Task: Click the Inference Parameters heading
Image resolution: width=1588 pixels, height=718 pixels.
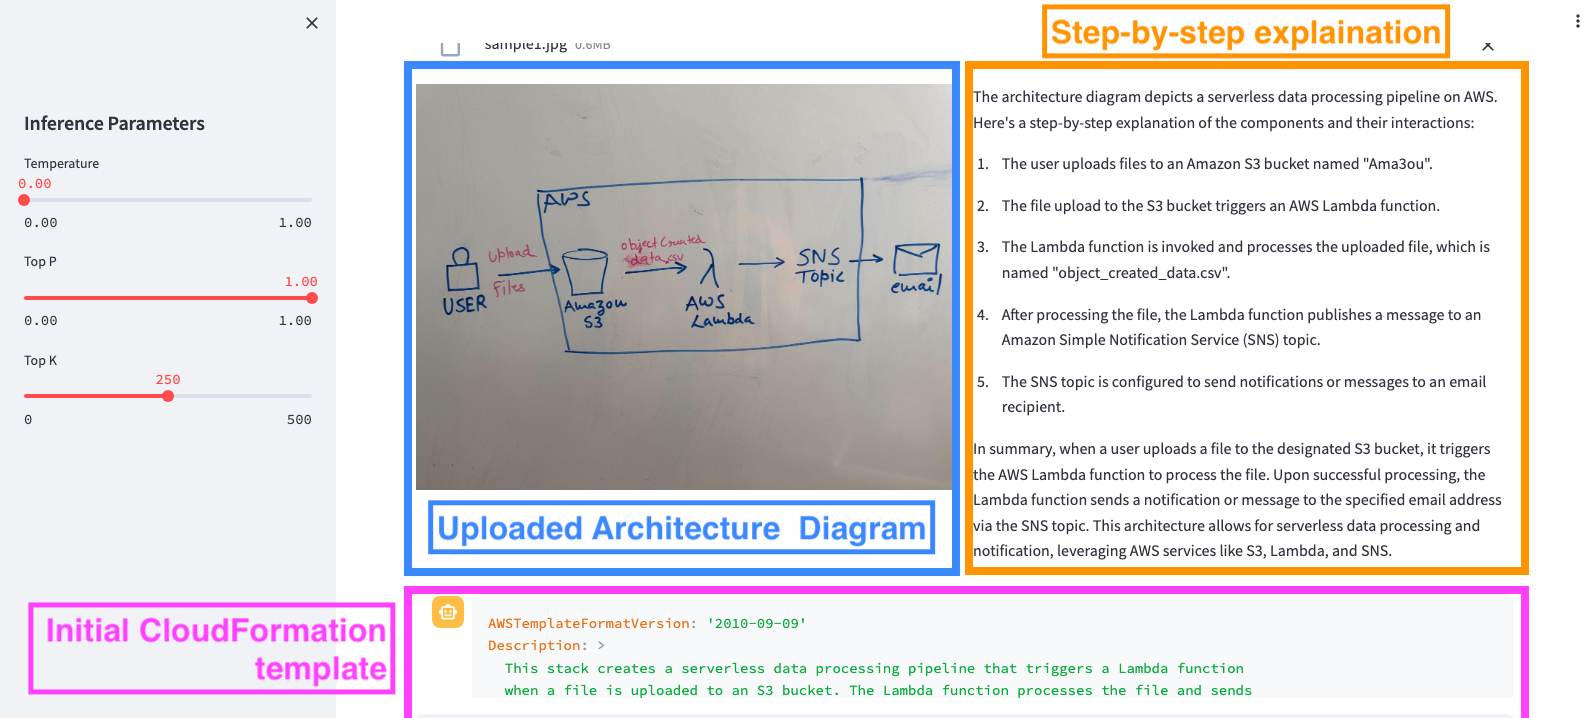Action: coord(114,124)
